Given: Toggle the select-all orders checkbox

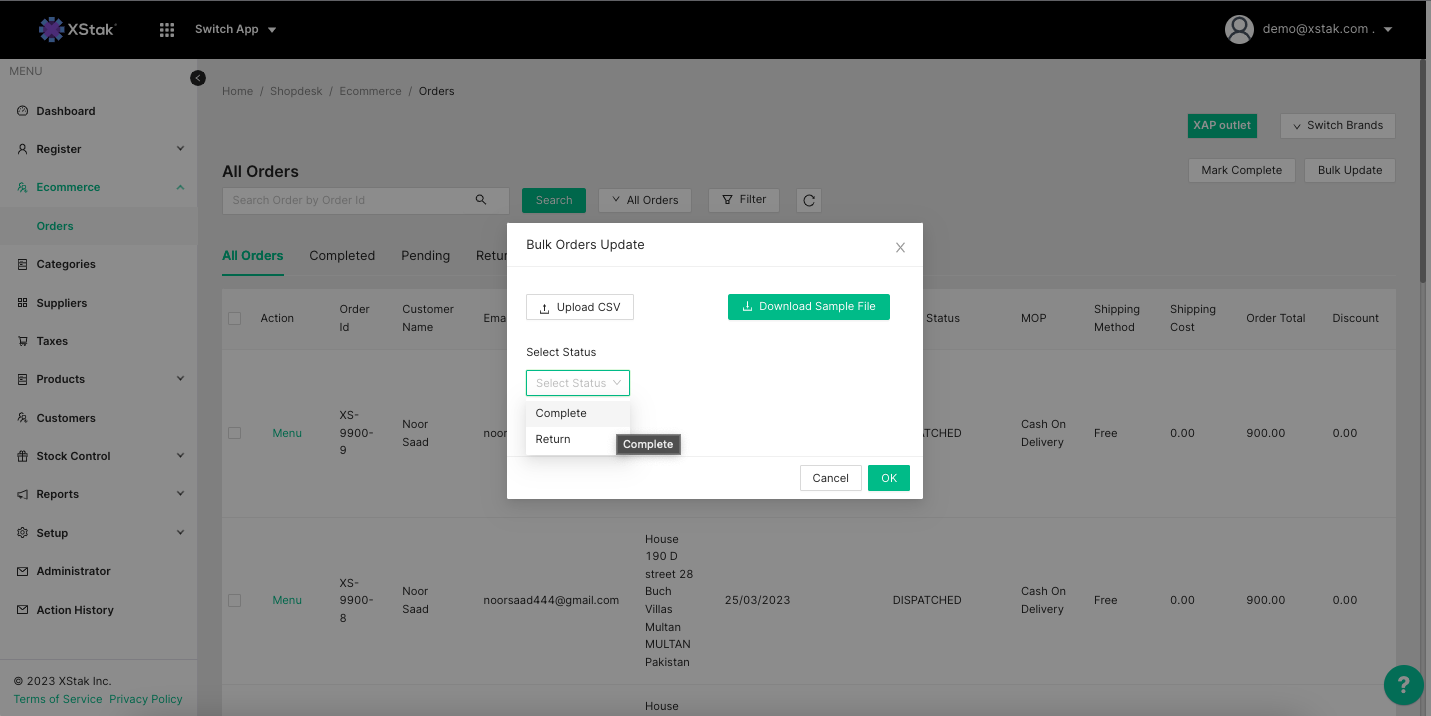Looking at the screenshot, I should [235, 318].
